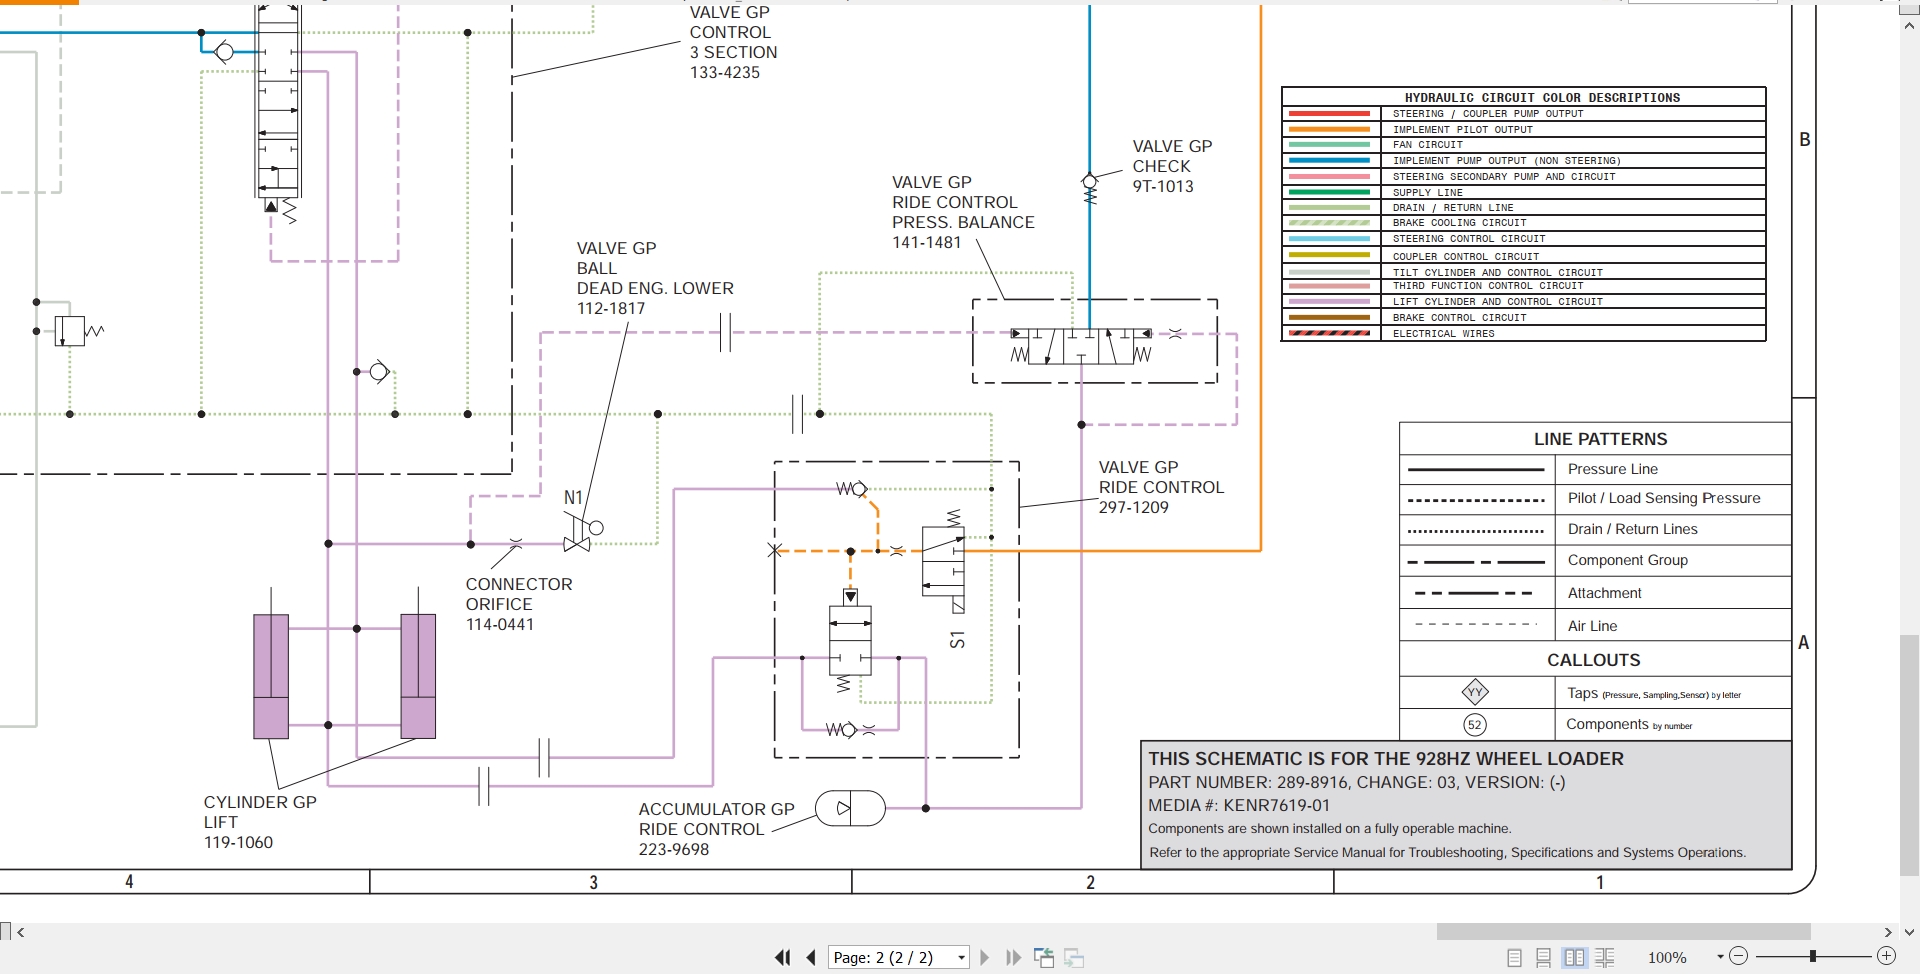
Task: Click the 'BRAKE CONTROL CIRCUIT' legend entry
Action: 1459,318
